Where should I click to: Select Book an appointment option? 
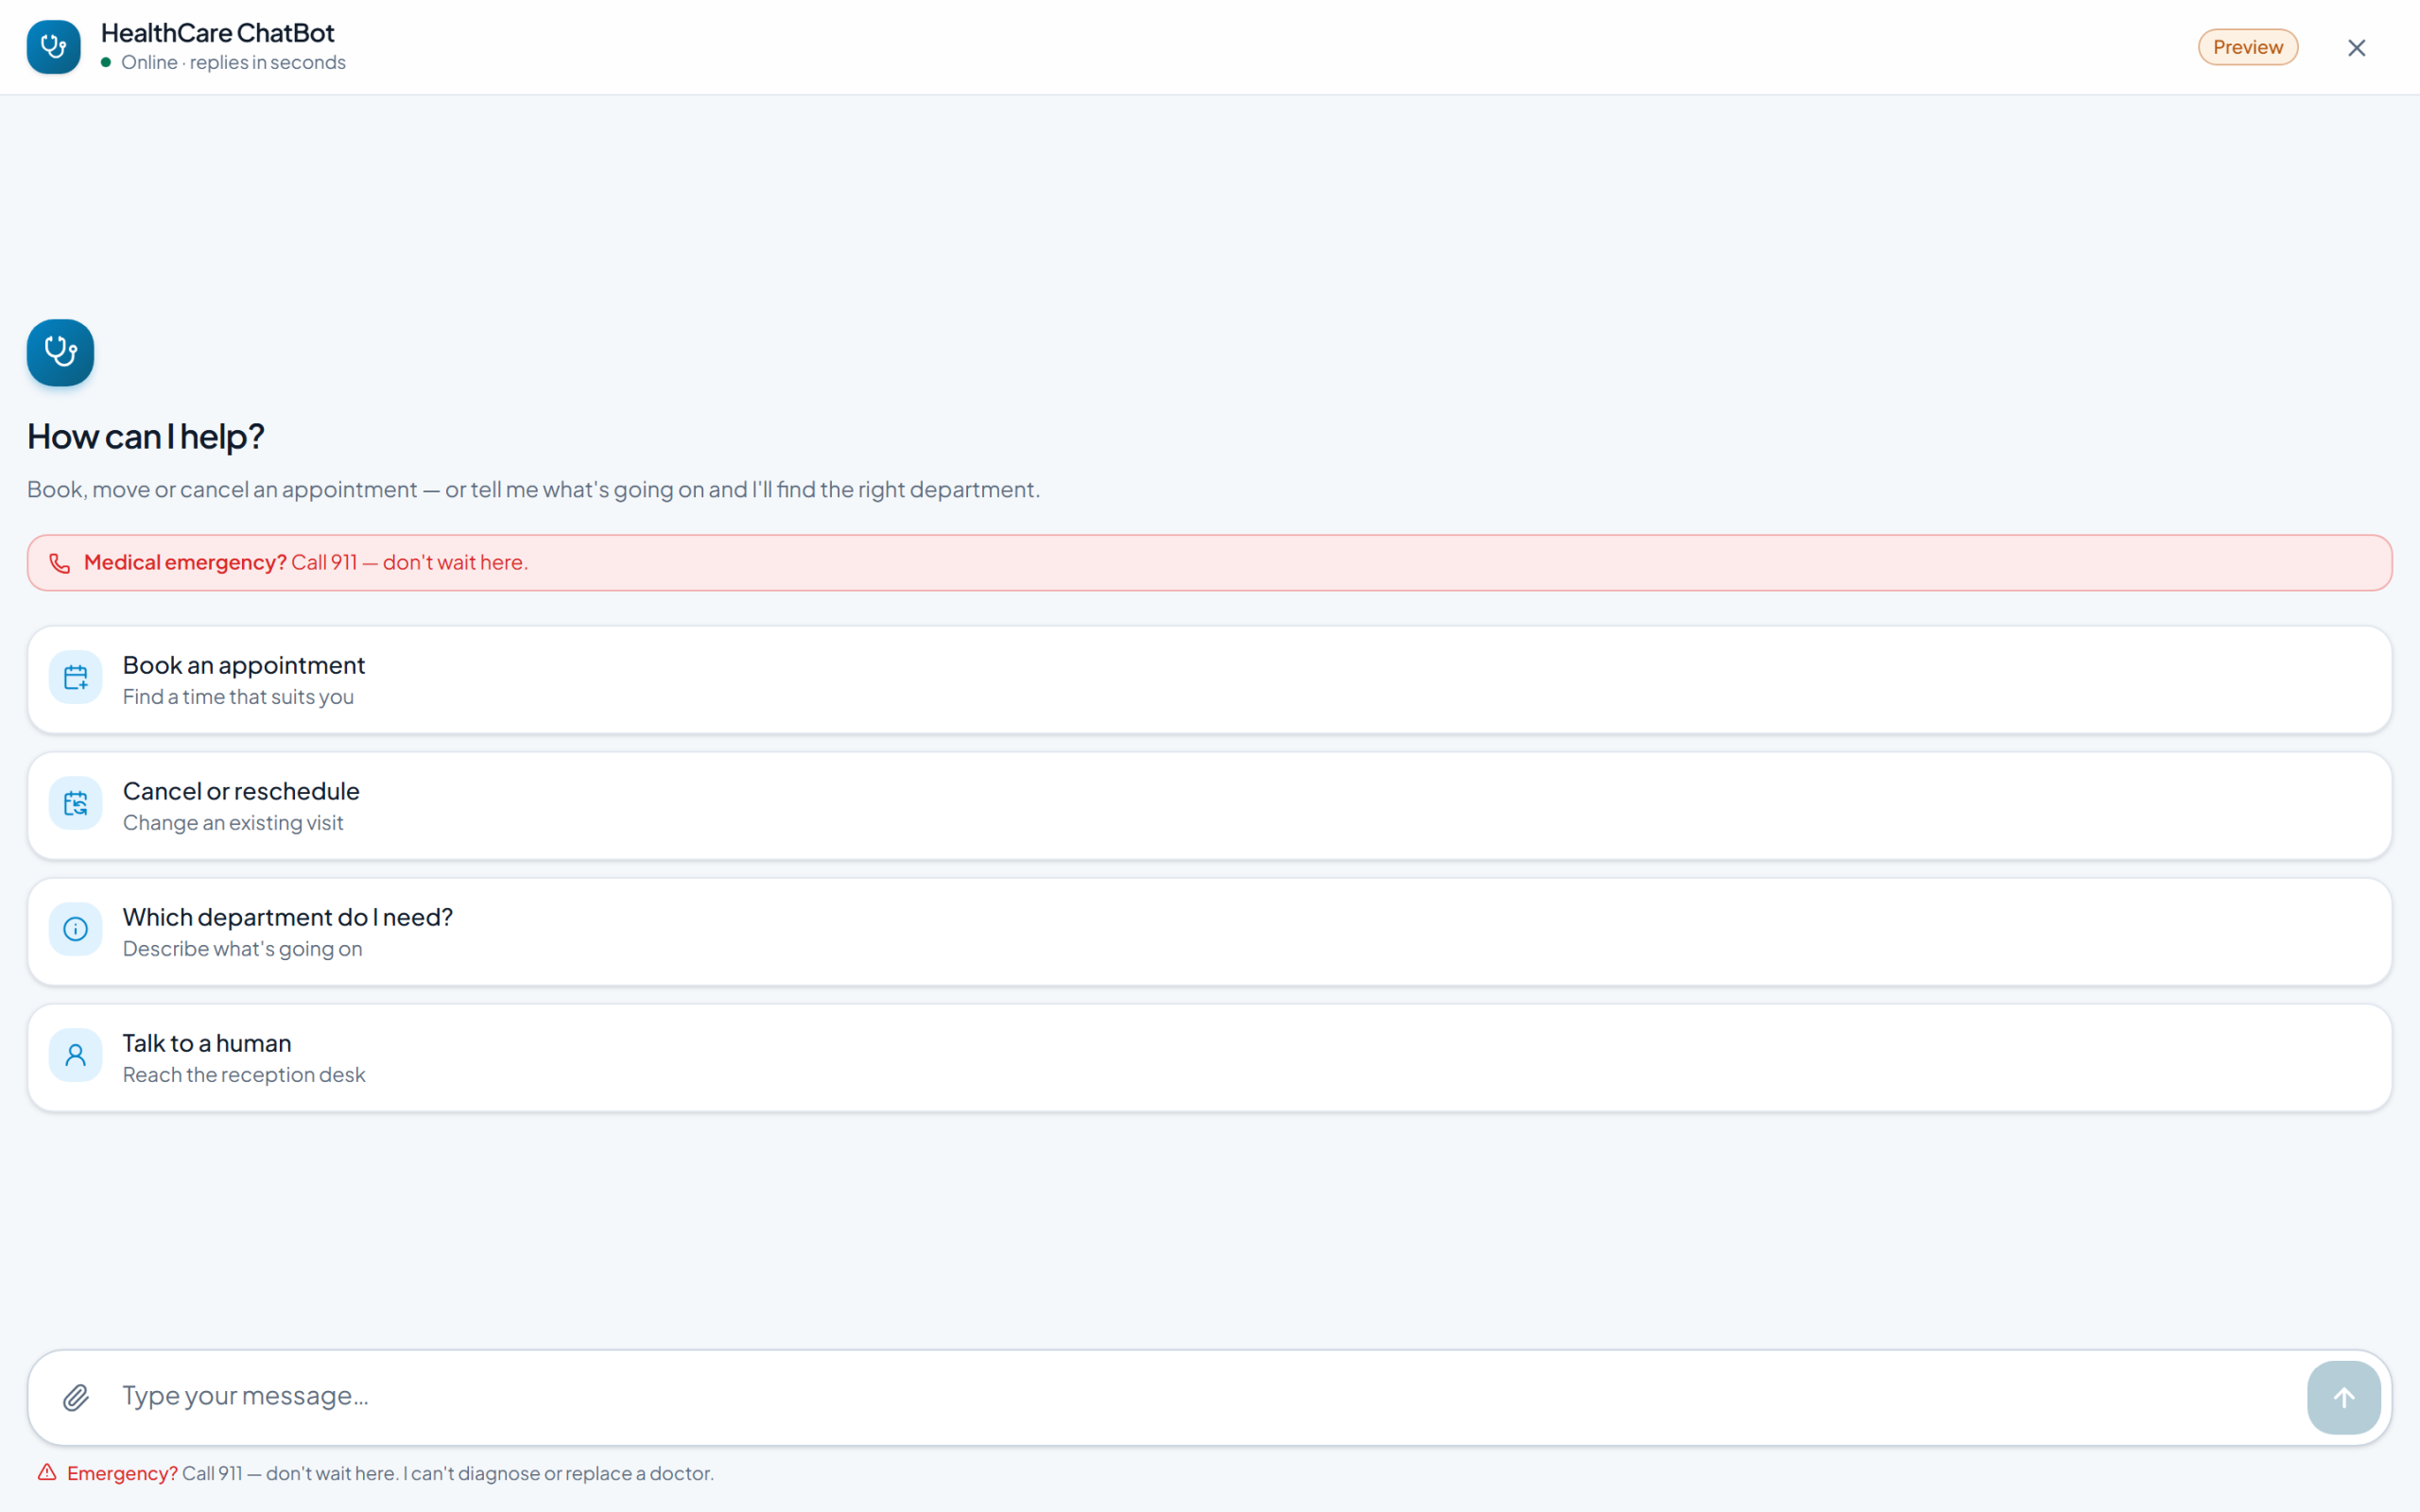[x=1209, y=680]
